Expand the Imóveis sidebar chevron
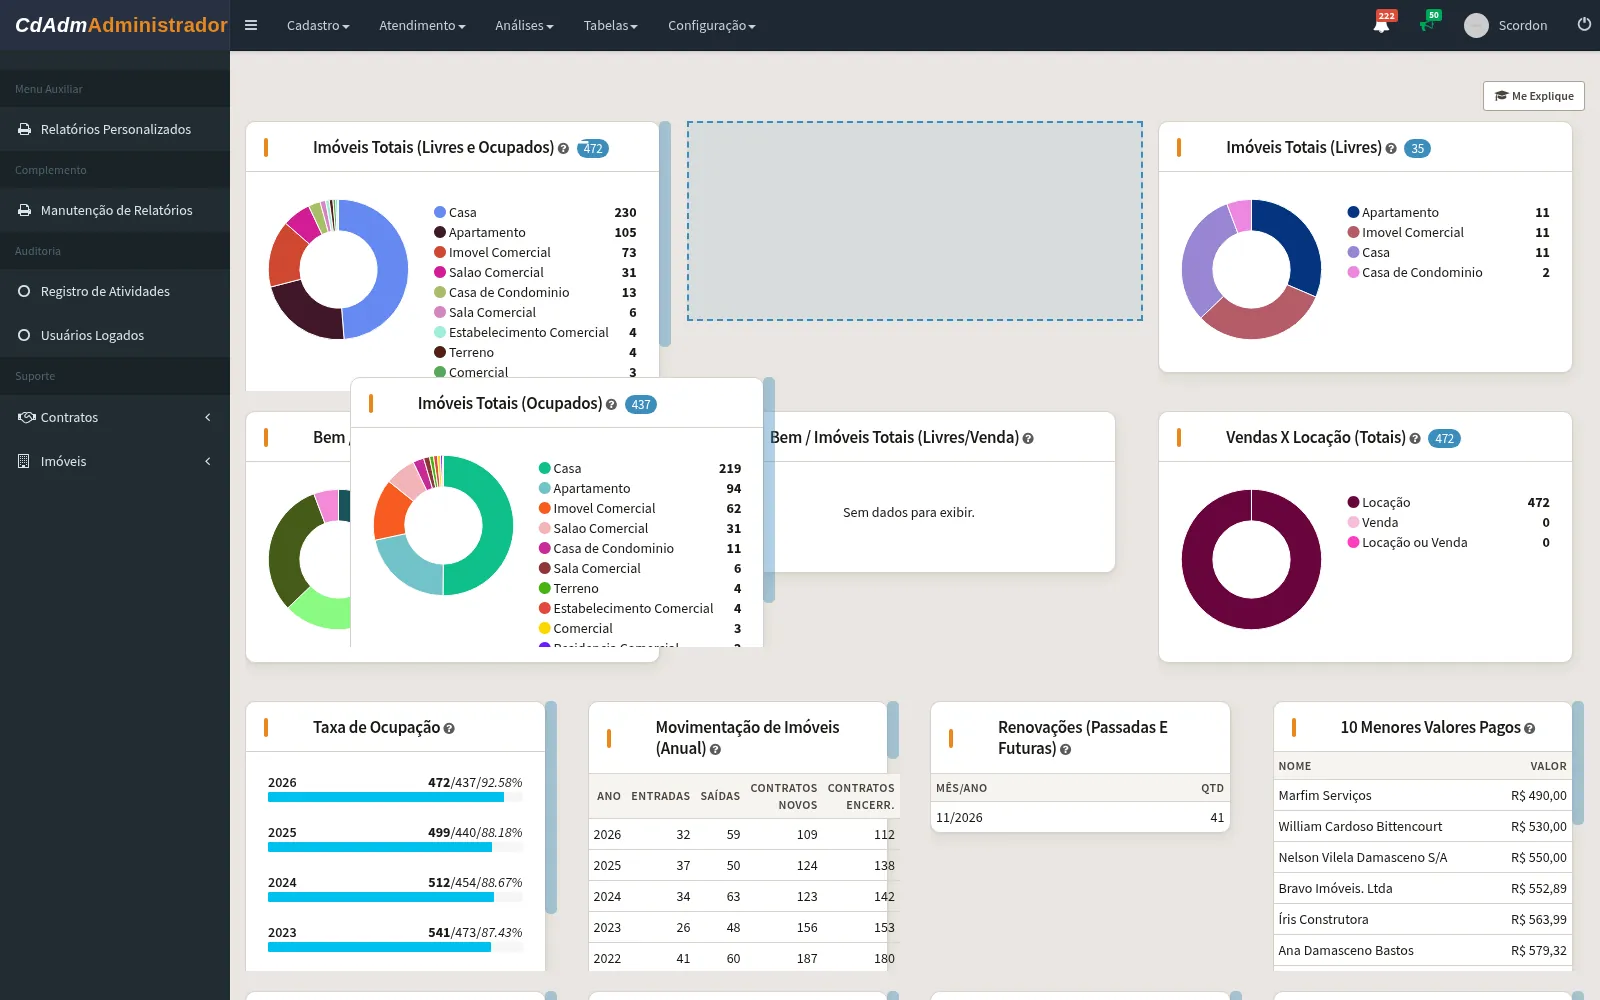The height and width of the screenshot is (1000, 1600). coord(208,462)
